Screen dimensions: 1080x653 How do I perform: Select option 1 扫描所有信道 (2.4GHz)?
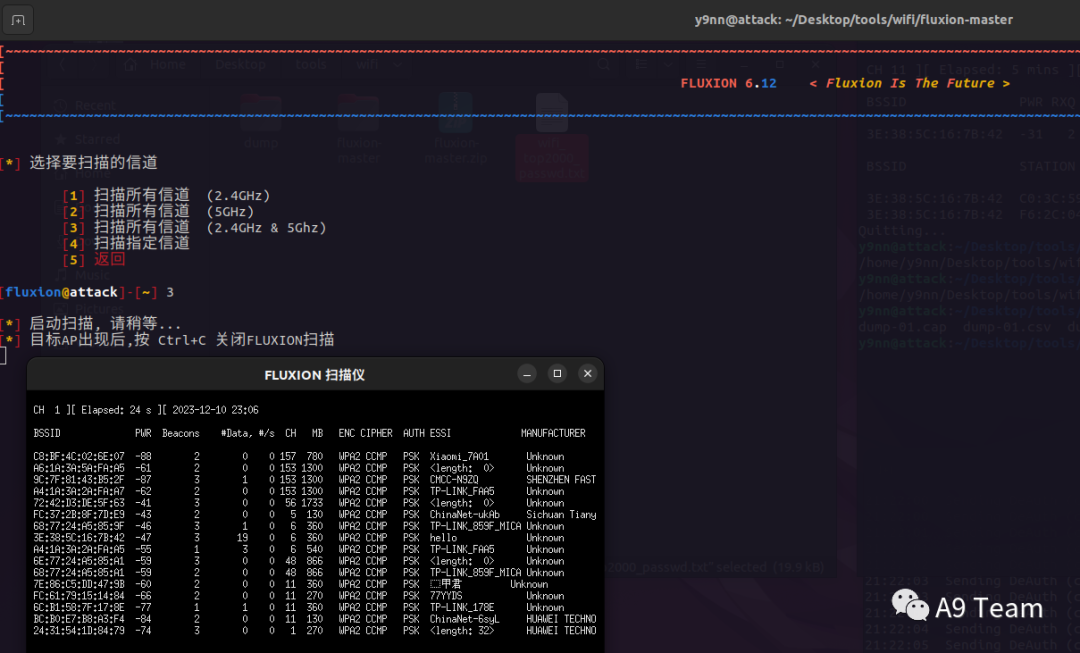[x=167, y=196]
